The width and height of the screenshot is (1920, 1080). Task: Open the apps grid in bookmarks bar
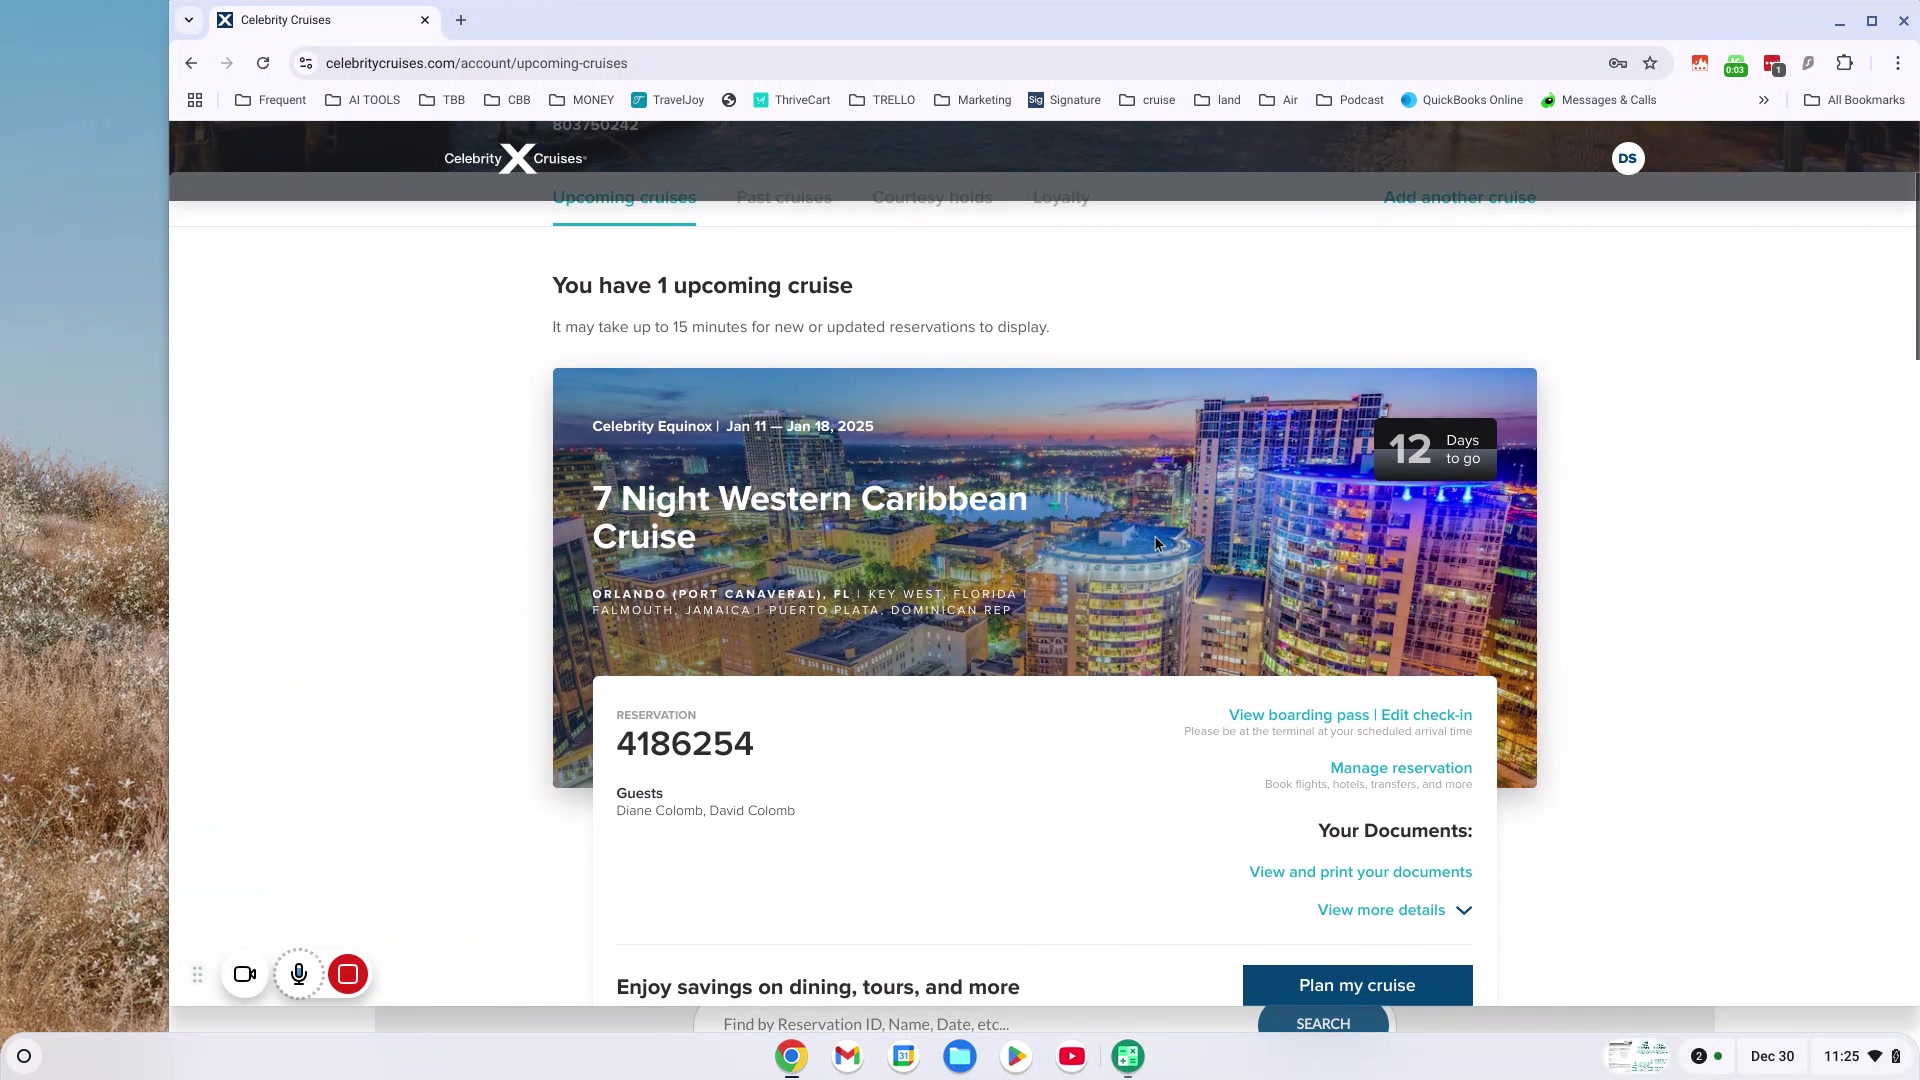(195, 100)
